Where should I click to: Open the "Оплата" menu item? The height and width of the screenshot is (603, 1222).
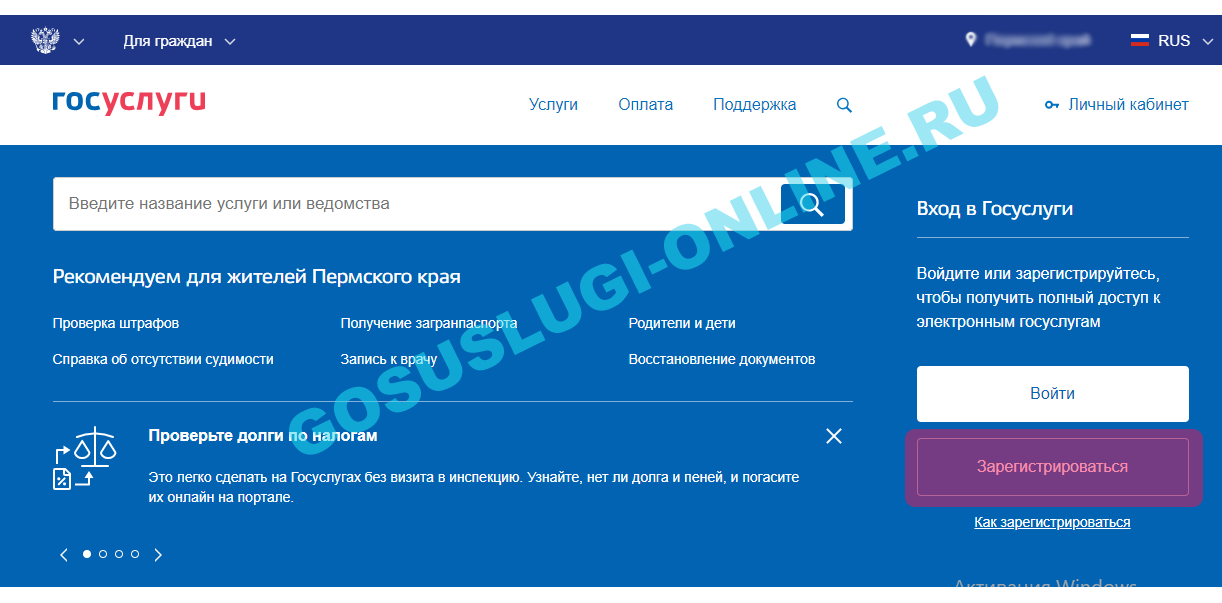645,104
